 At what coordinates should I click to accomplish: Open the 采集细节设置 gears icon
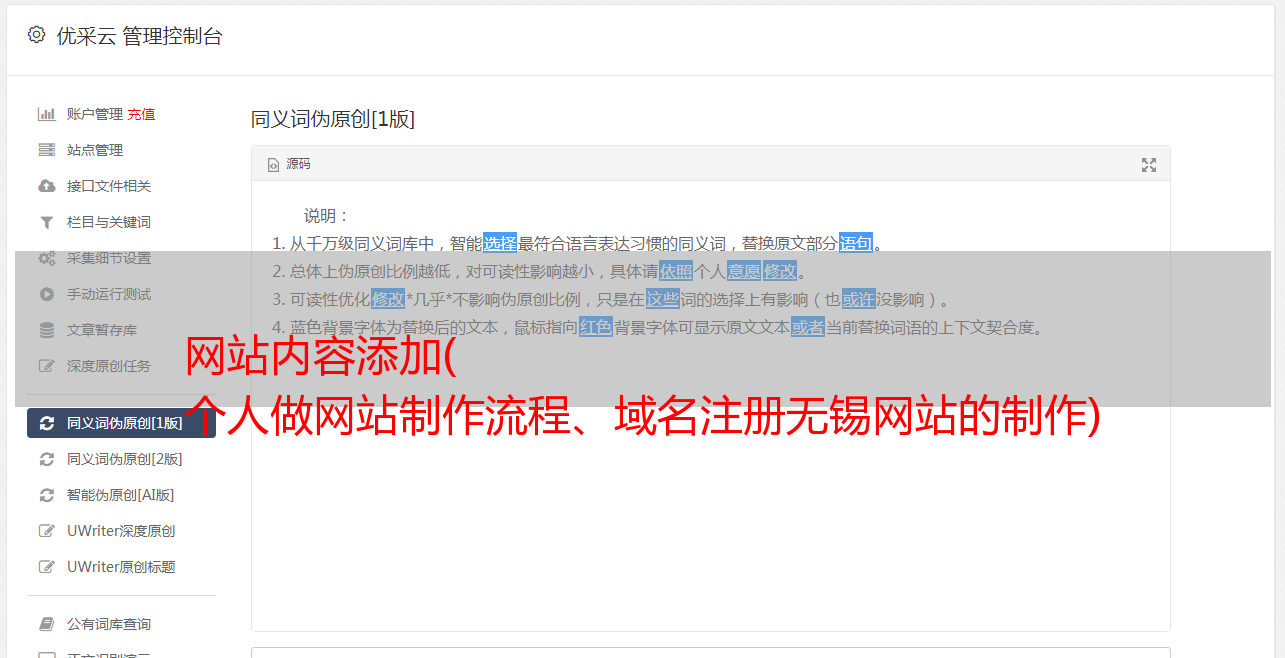click(47, 258)
